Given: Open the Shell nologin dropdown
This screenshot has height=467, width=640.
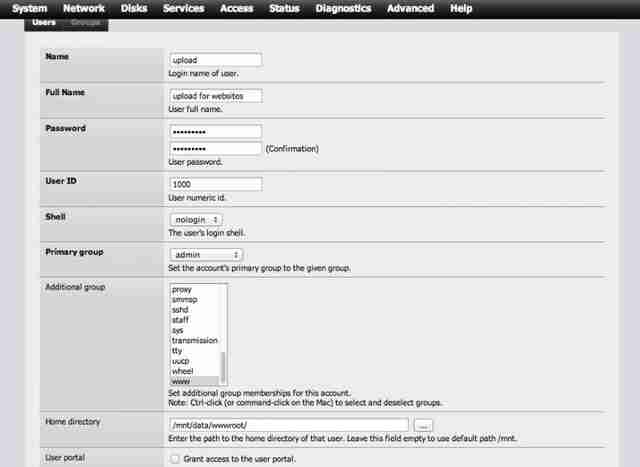Looking at the screenshot, I should (x=196, y=220).
